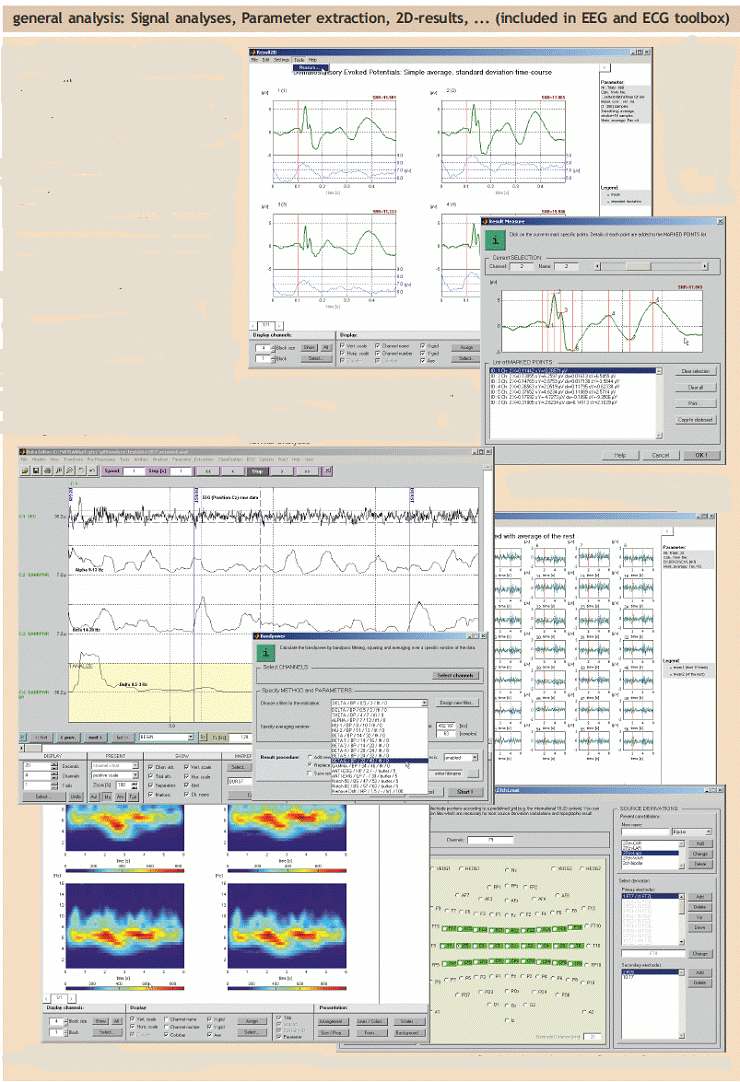
Task: Click the Block size stepper in Result2D window
Action: (273, 348)
